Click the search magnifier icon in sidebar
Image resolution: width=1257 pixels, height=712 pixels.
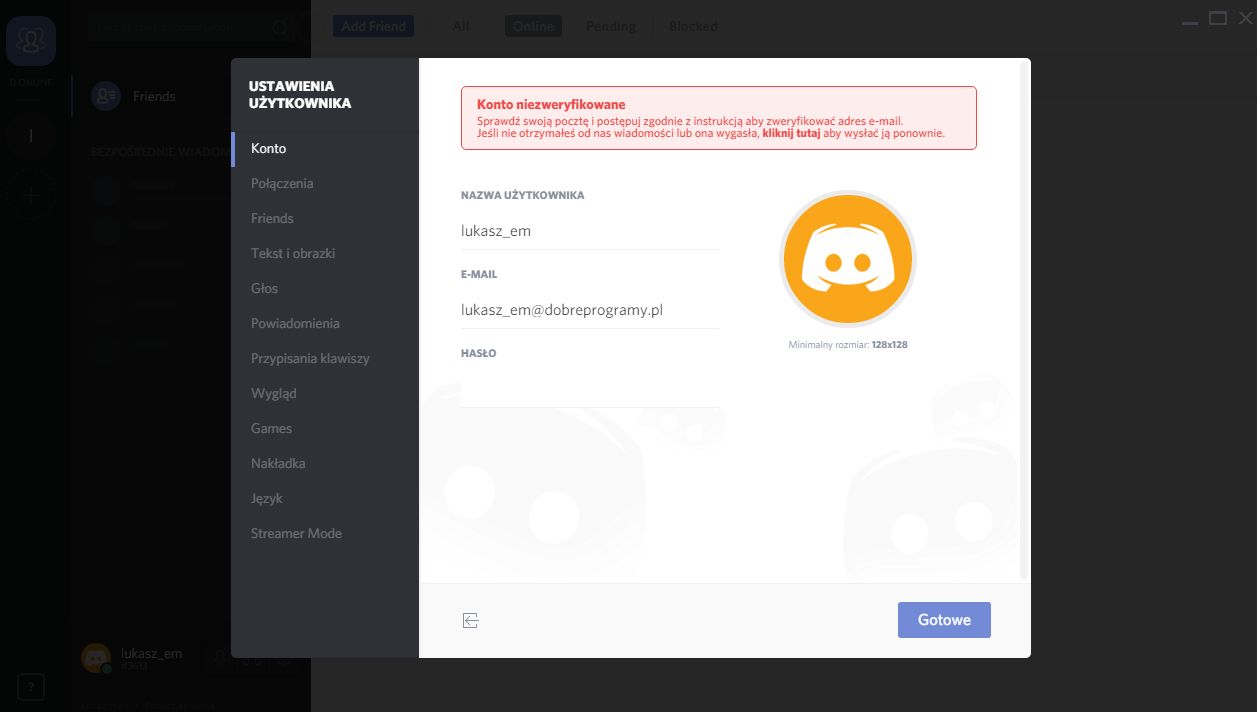pos(280,28)
